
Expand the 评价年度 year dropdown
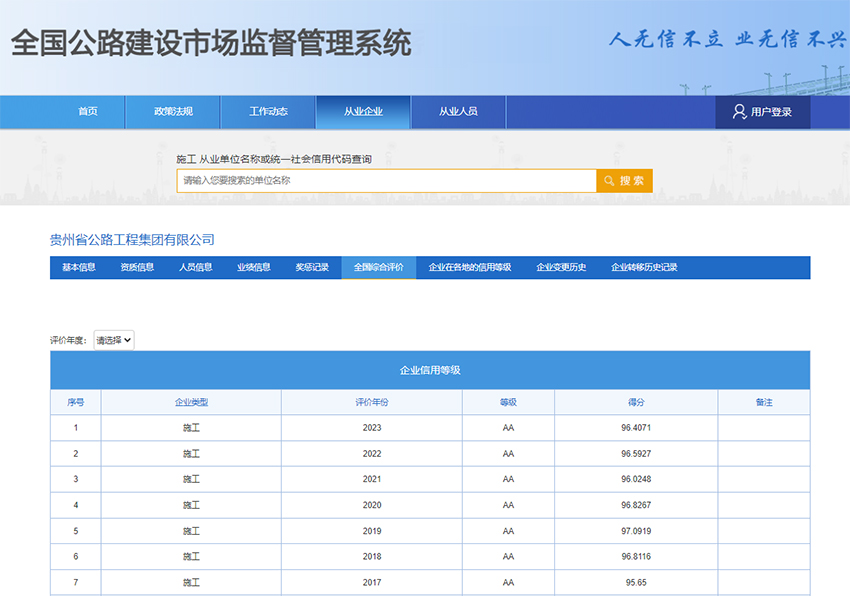pyautogui.click(x=113, y=339)
